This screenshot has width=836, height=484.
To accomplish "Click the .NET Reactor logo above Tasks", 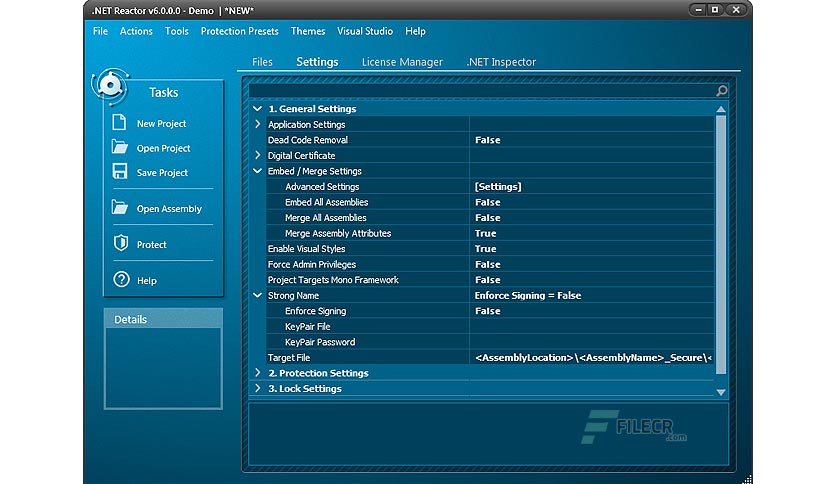I will [x=110, y=85].
